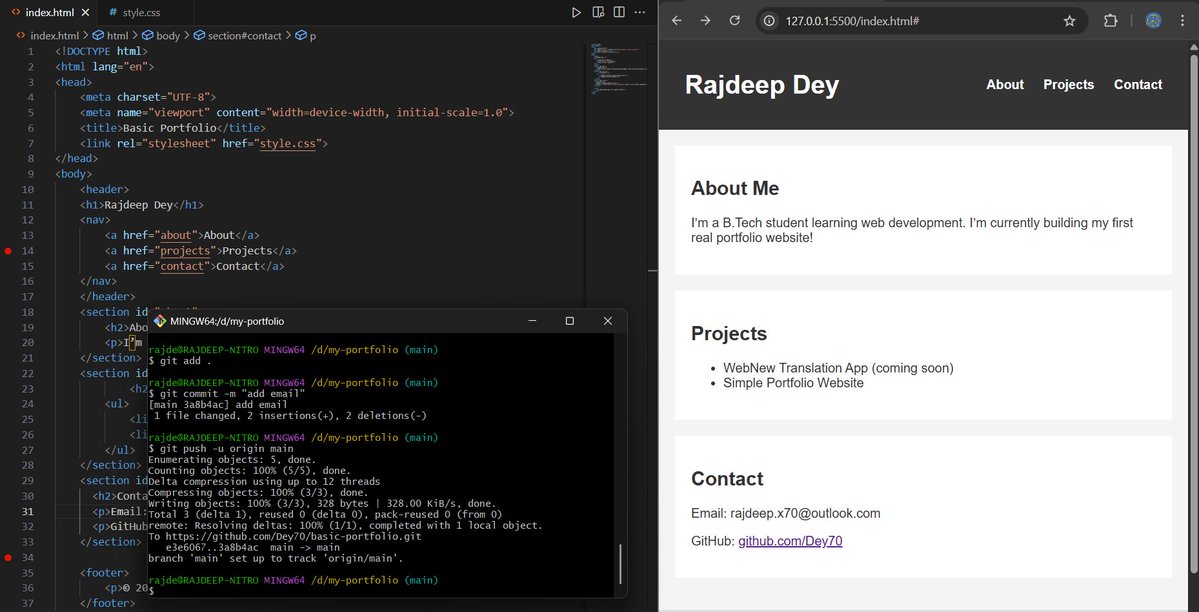Place cursor in the Basic Portfolio title text
1199x612 pixels.
pos(170,128)
